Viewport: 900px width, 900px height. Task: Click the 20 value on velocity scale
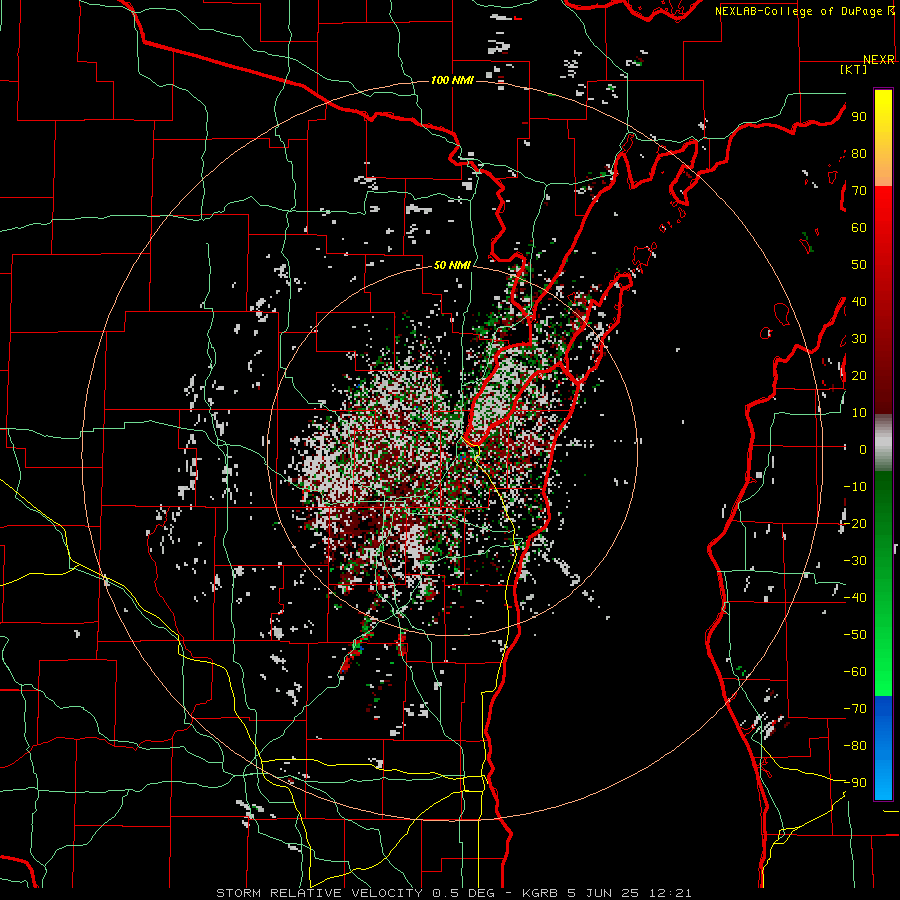click(x=859, y=376)
